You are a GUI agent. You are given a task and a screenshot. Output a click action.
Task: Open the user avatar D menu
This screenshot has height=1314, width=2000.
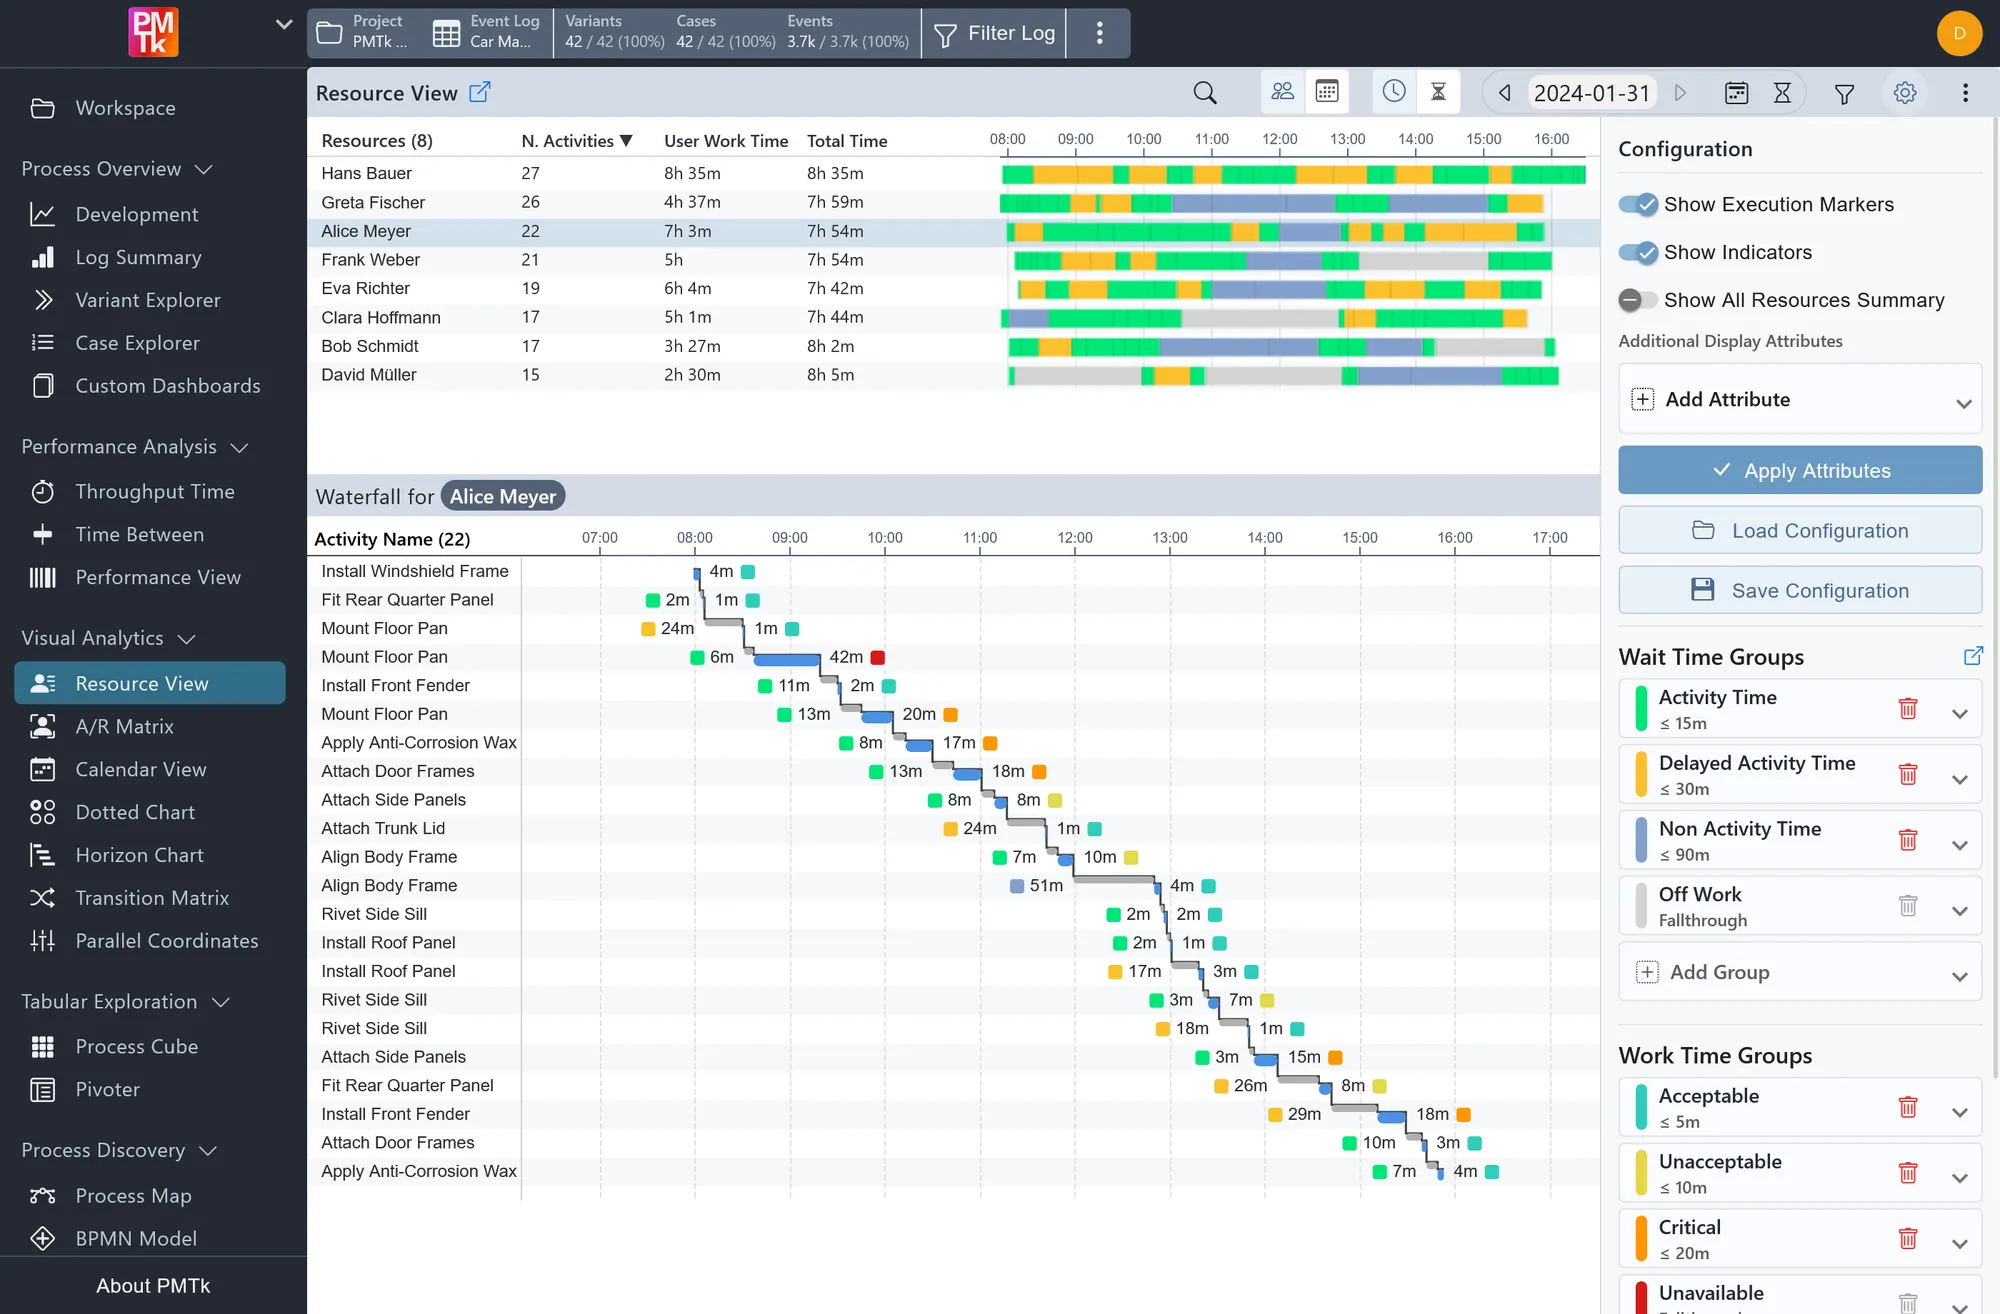[x=1959, y=33]
